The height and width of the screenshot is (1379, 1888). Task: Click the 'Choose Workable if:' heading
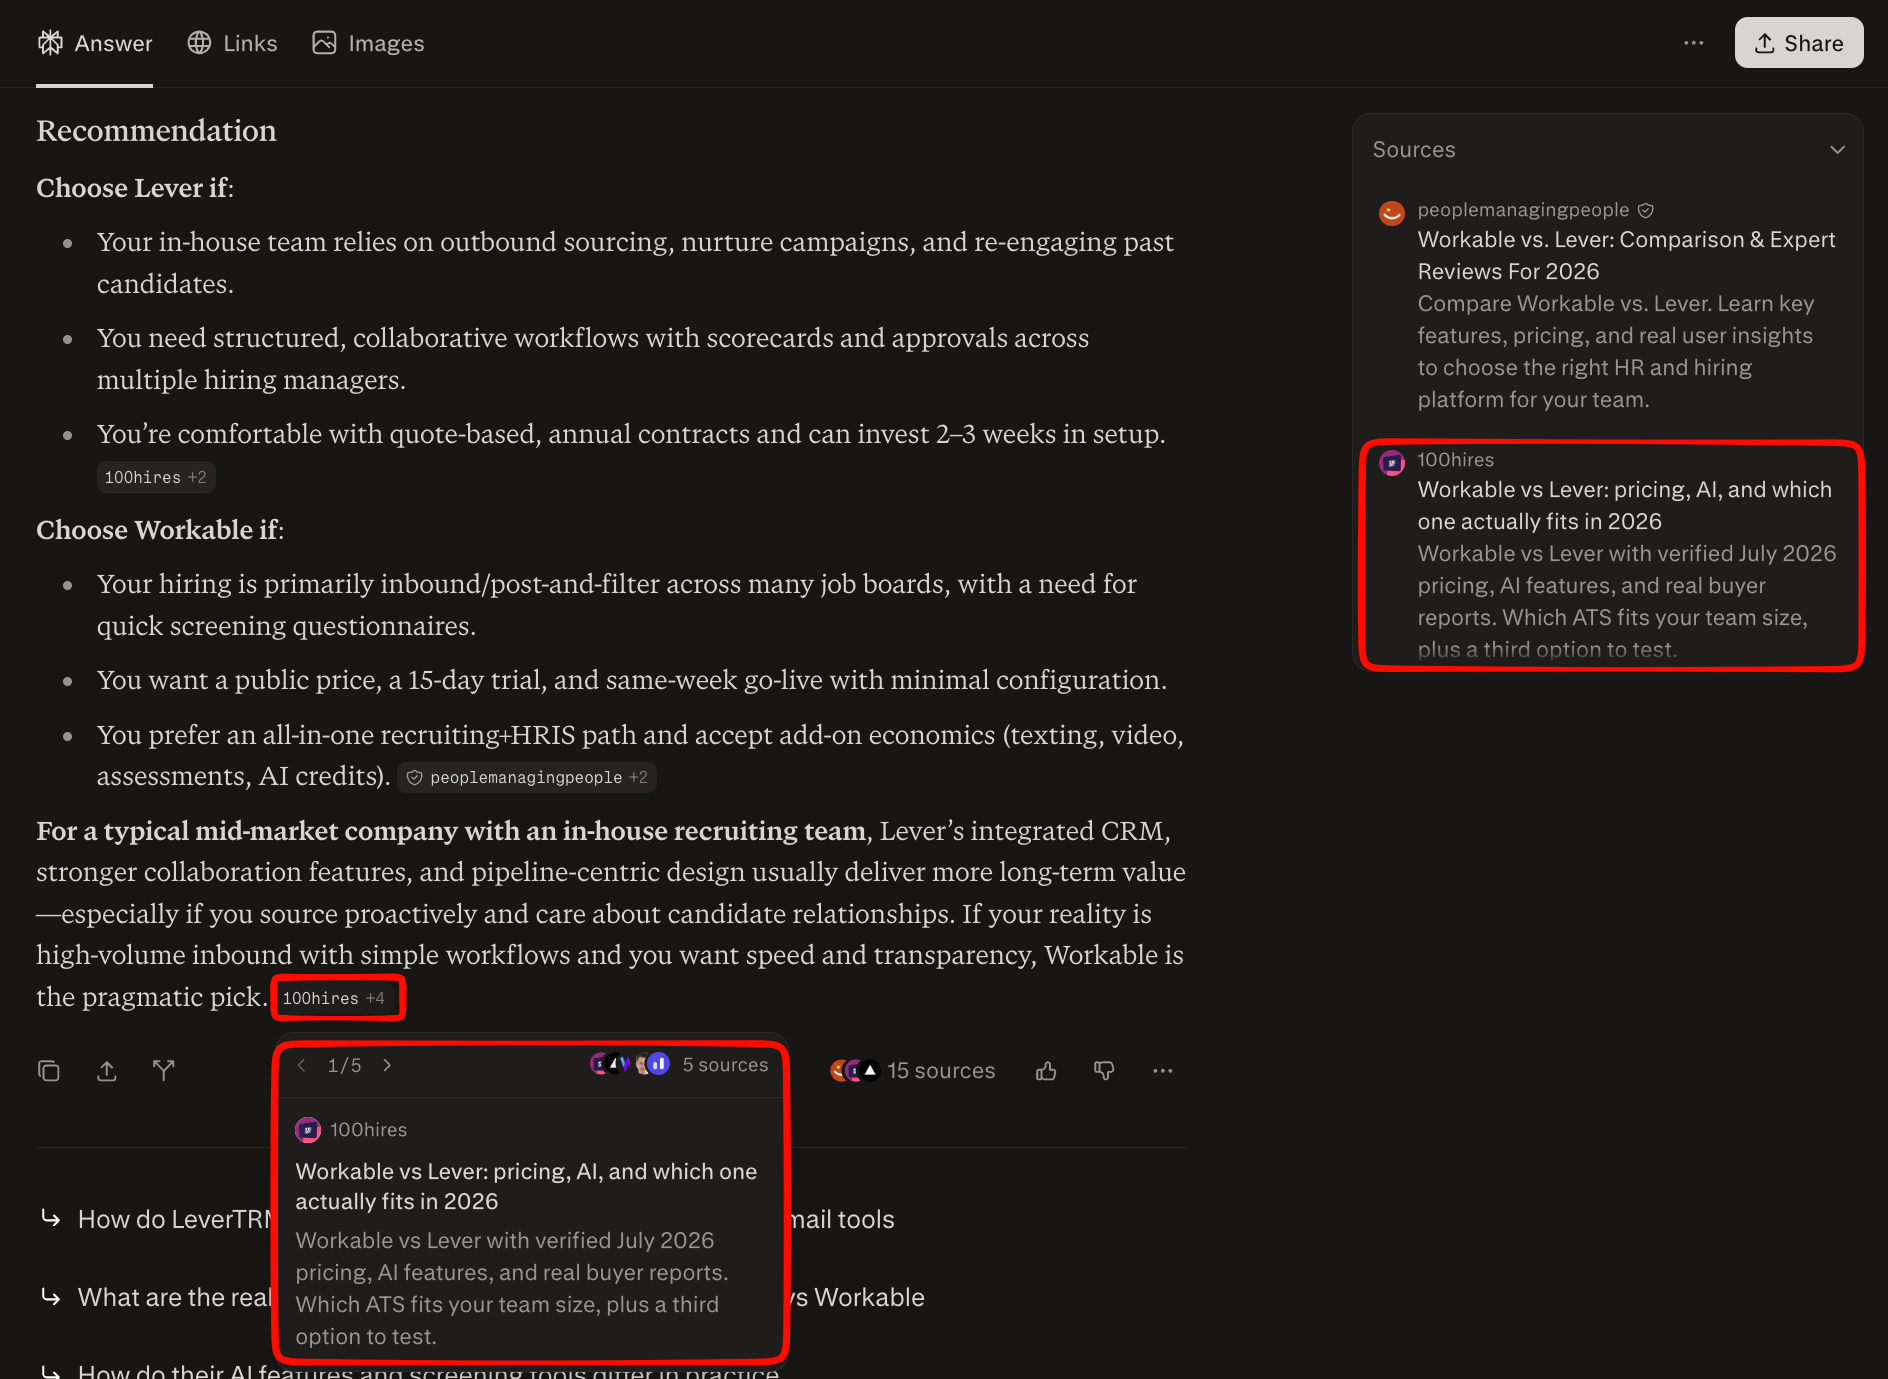pyautogui.click(x=160, y=530)
